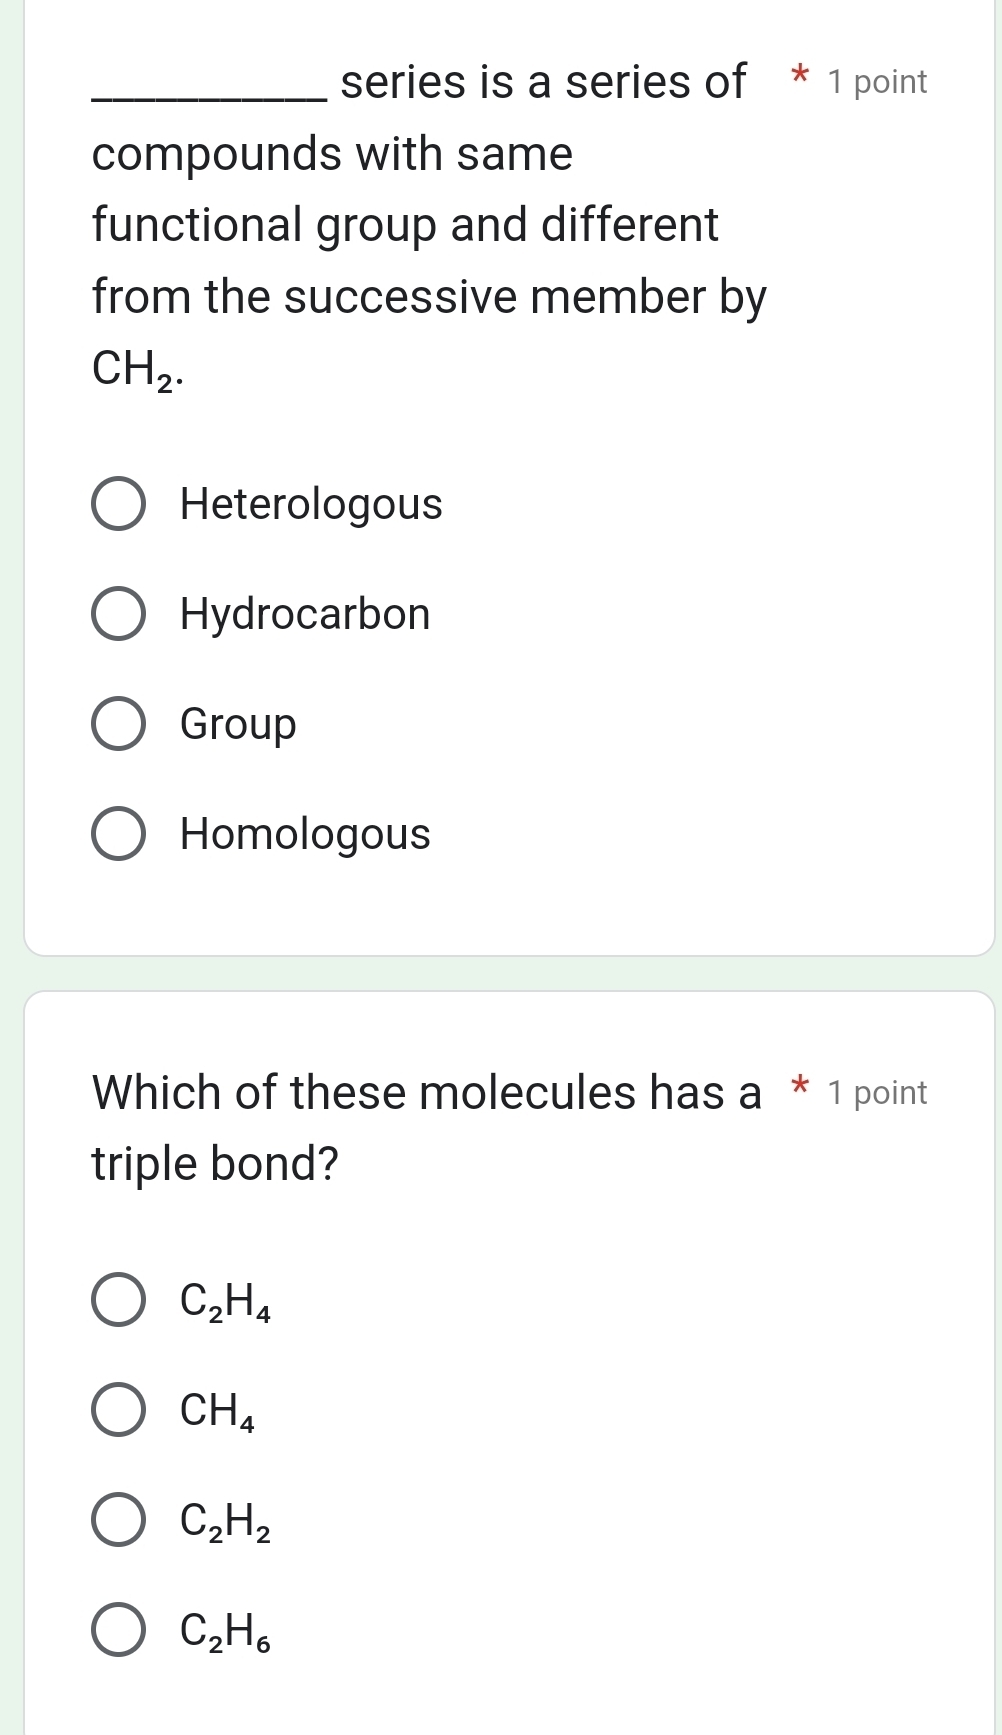
Task: Click the 'C₂H₂' formula label text
Action: (225, 1522)
